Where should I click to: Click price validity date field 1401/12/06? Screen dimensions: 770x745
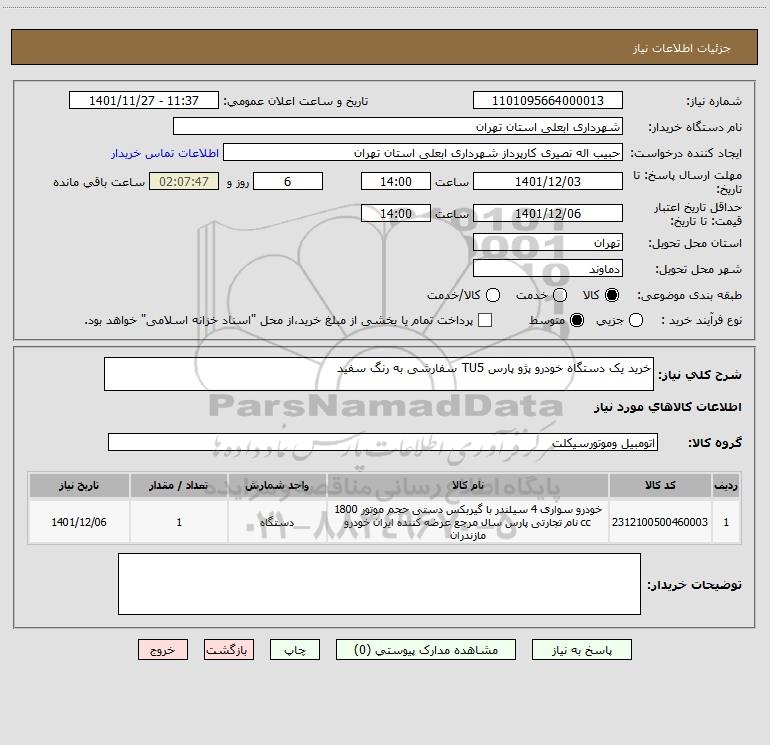tap(548, 214)
